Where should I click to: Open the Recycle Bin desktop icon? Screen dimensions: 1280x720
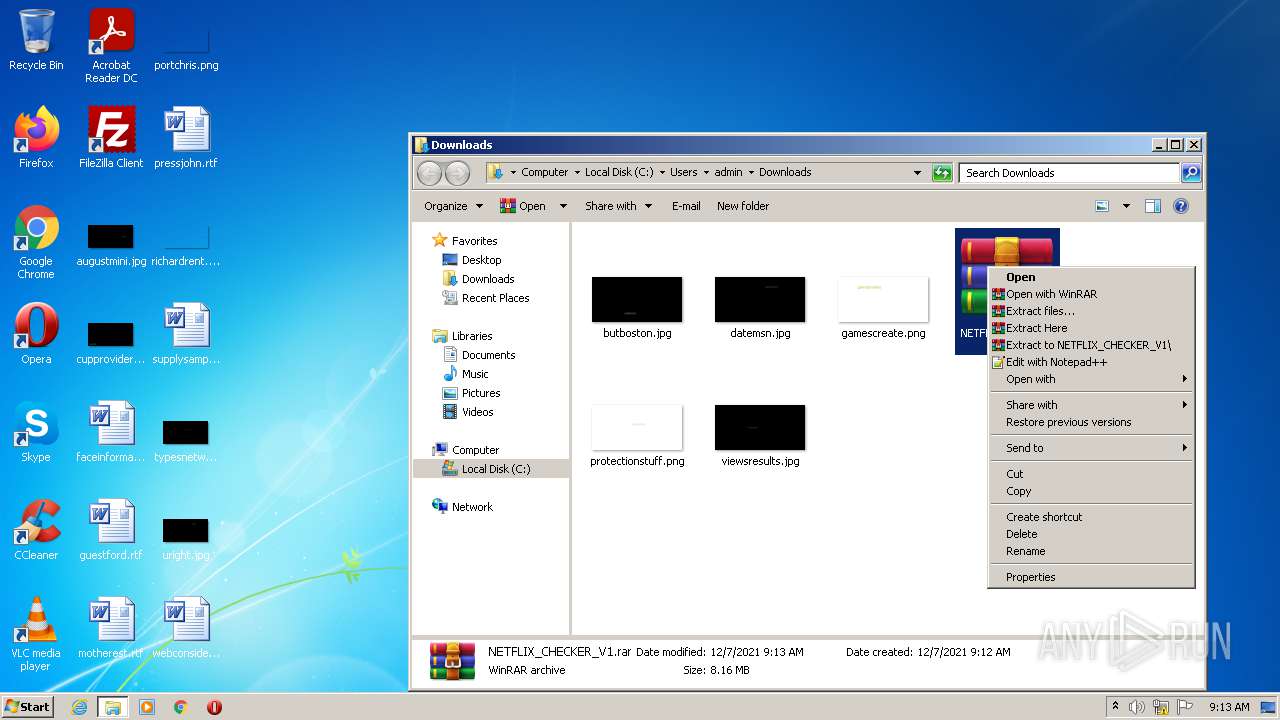[x=36, y=40]
